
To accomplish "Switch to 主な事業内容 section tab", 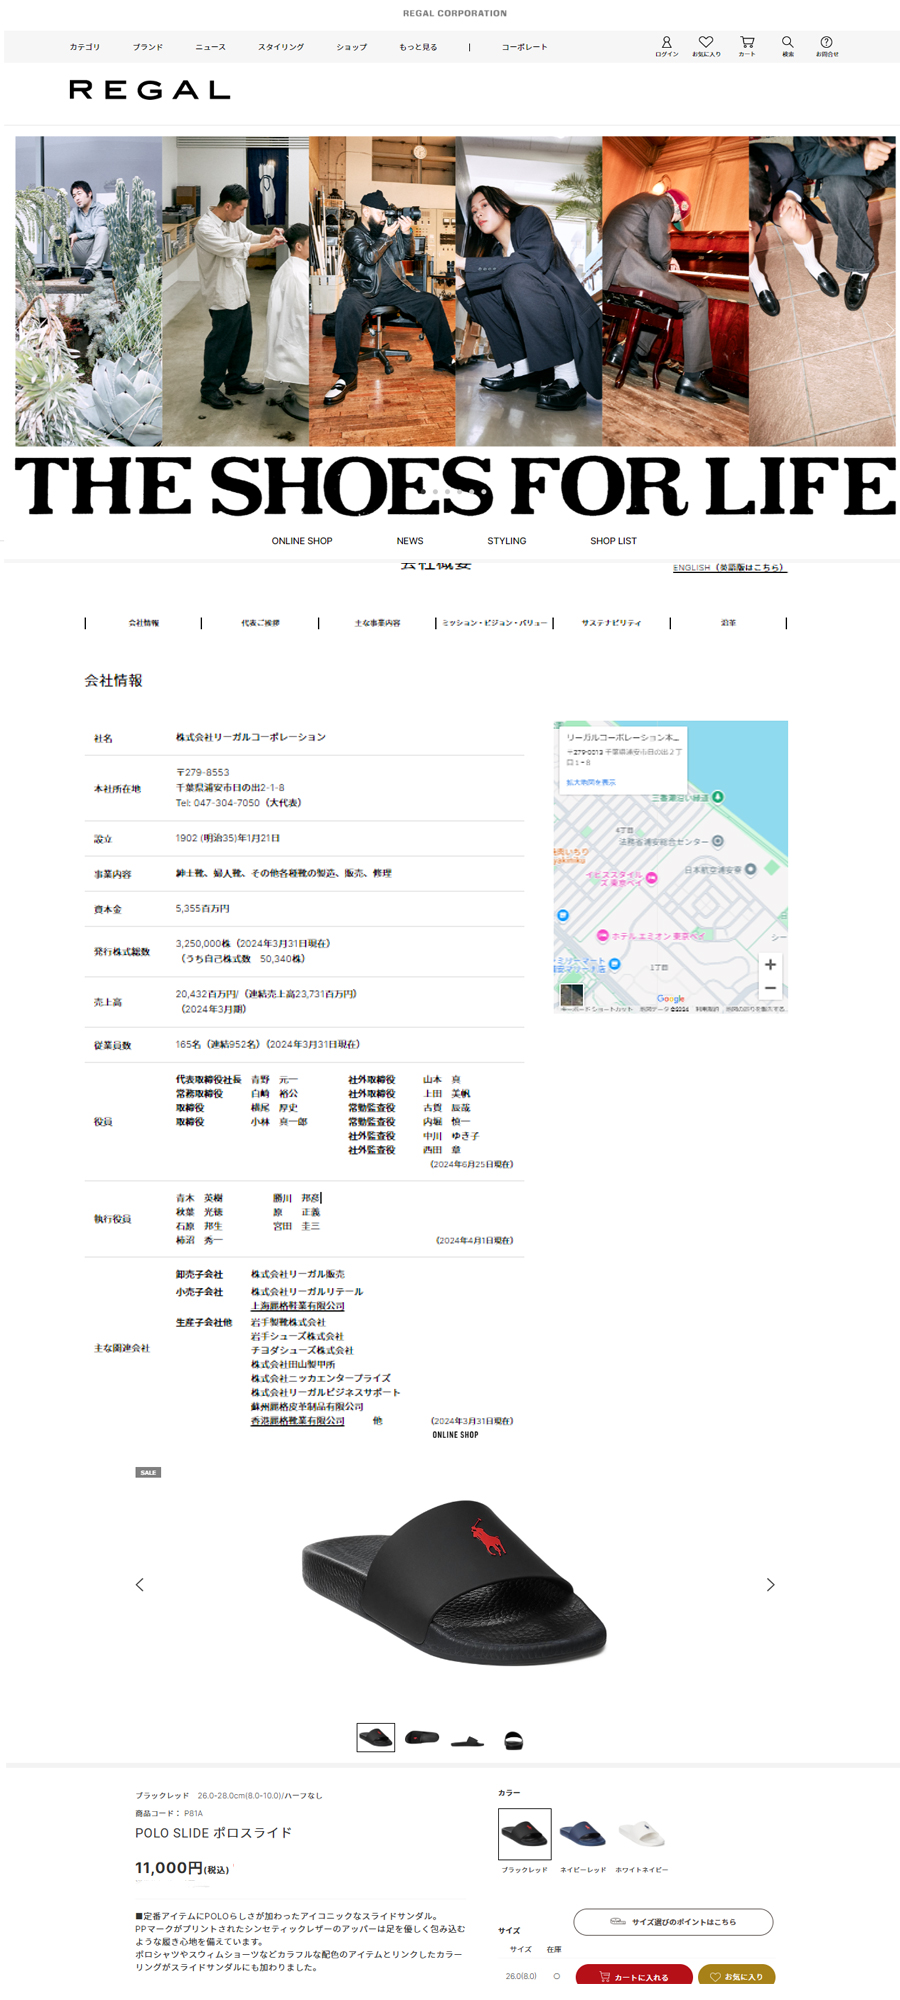I will tap(377, 623).
